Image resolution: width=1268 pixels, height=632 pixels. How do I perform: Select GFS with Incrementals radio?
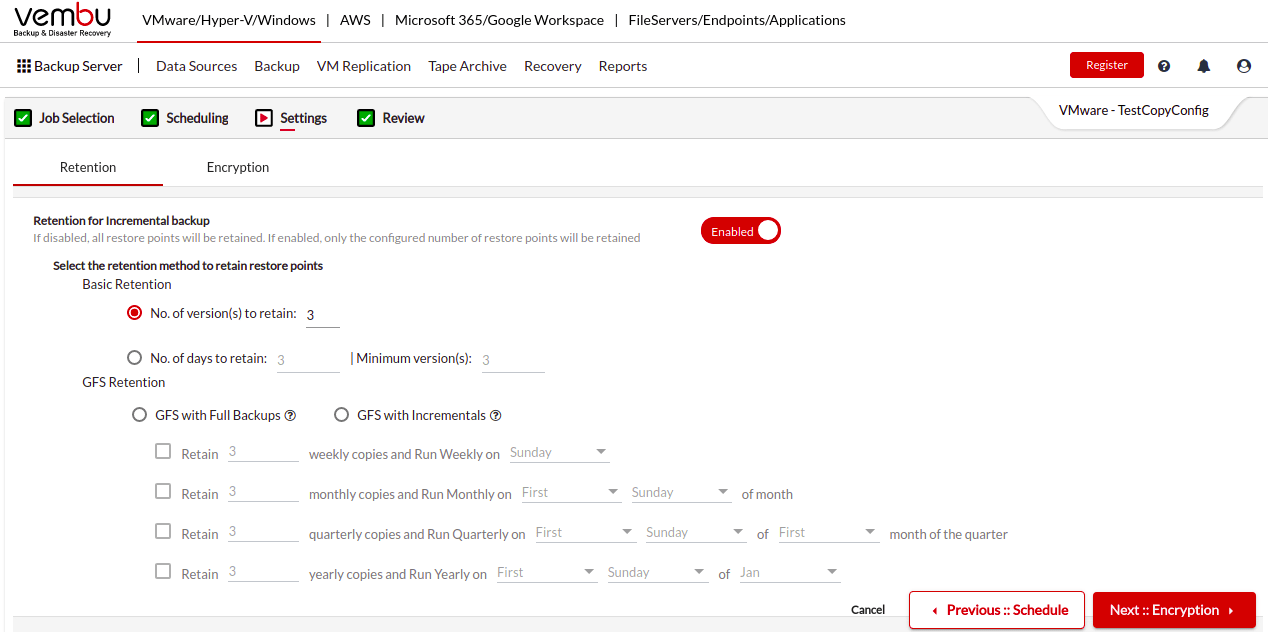pos(342,415)
